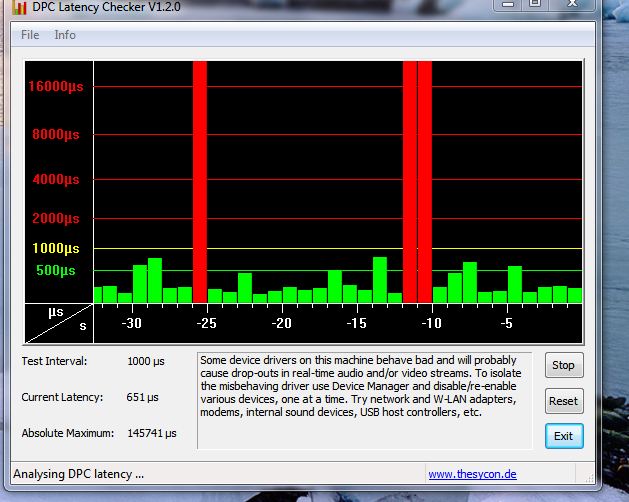Click the -20 seconds axis label

(x=282, y=323)
